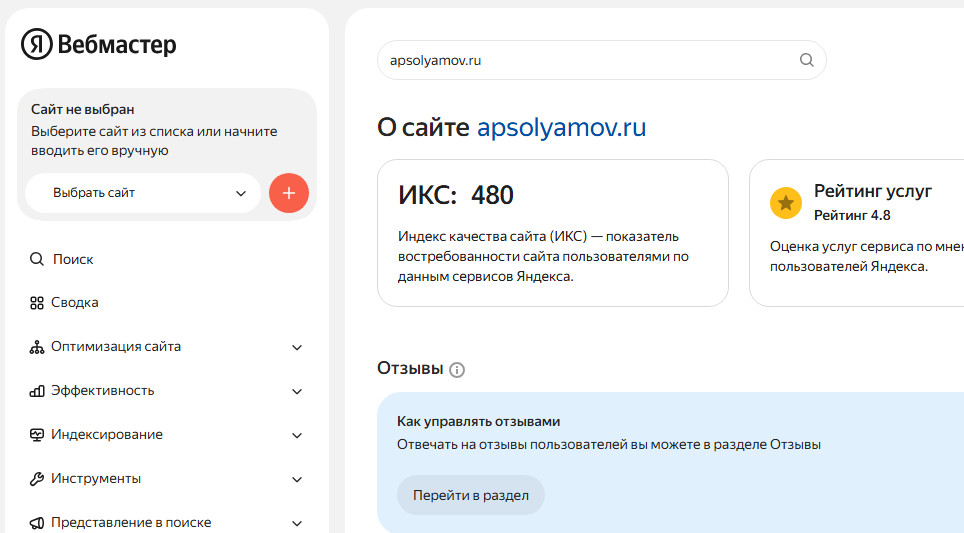This screenshot has height=533, width=964.
Task: Click the Как управлять отзывами heading
Action: 478,422
